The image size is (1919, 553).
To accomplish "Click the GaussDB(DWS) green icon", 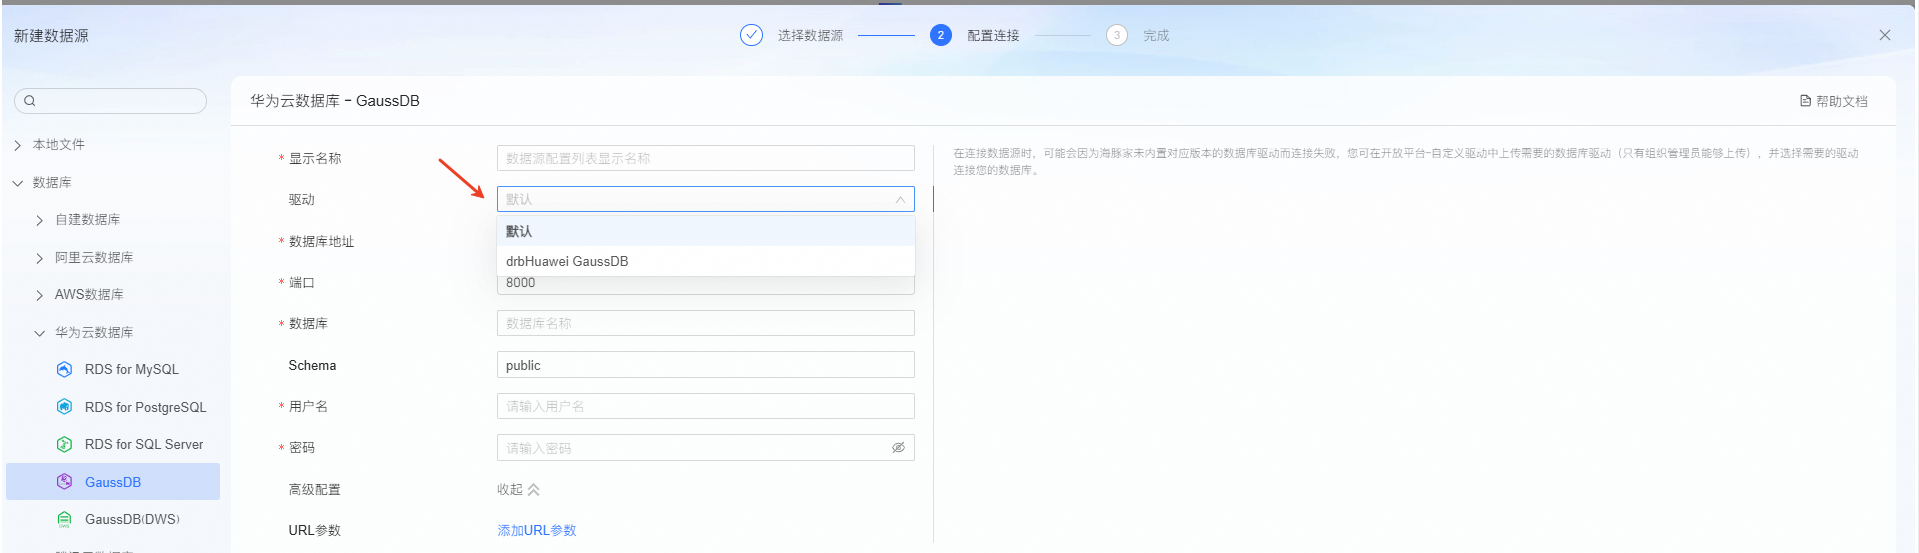I will pyautogui.click(x=65, y=519).
